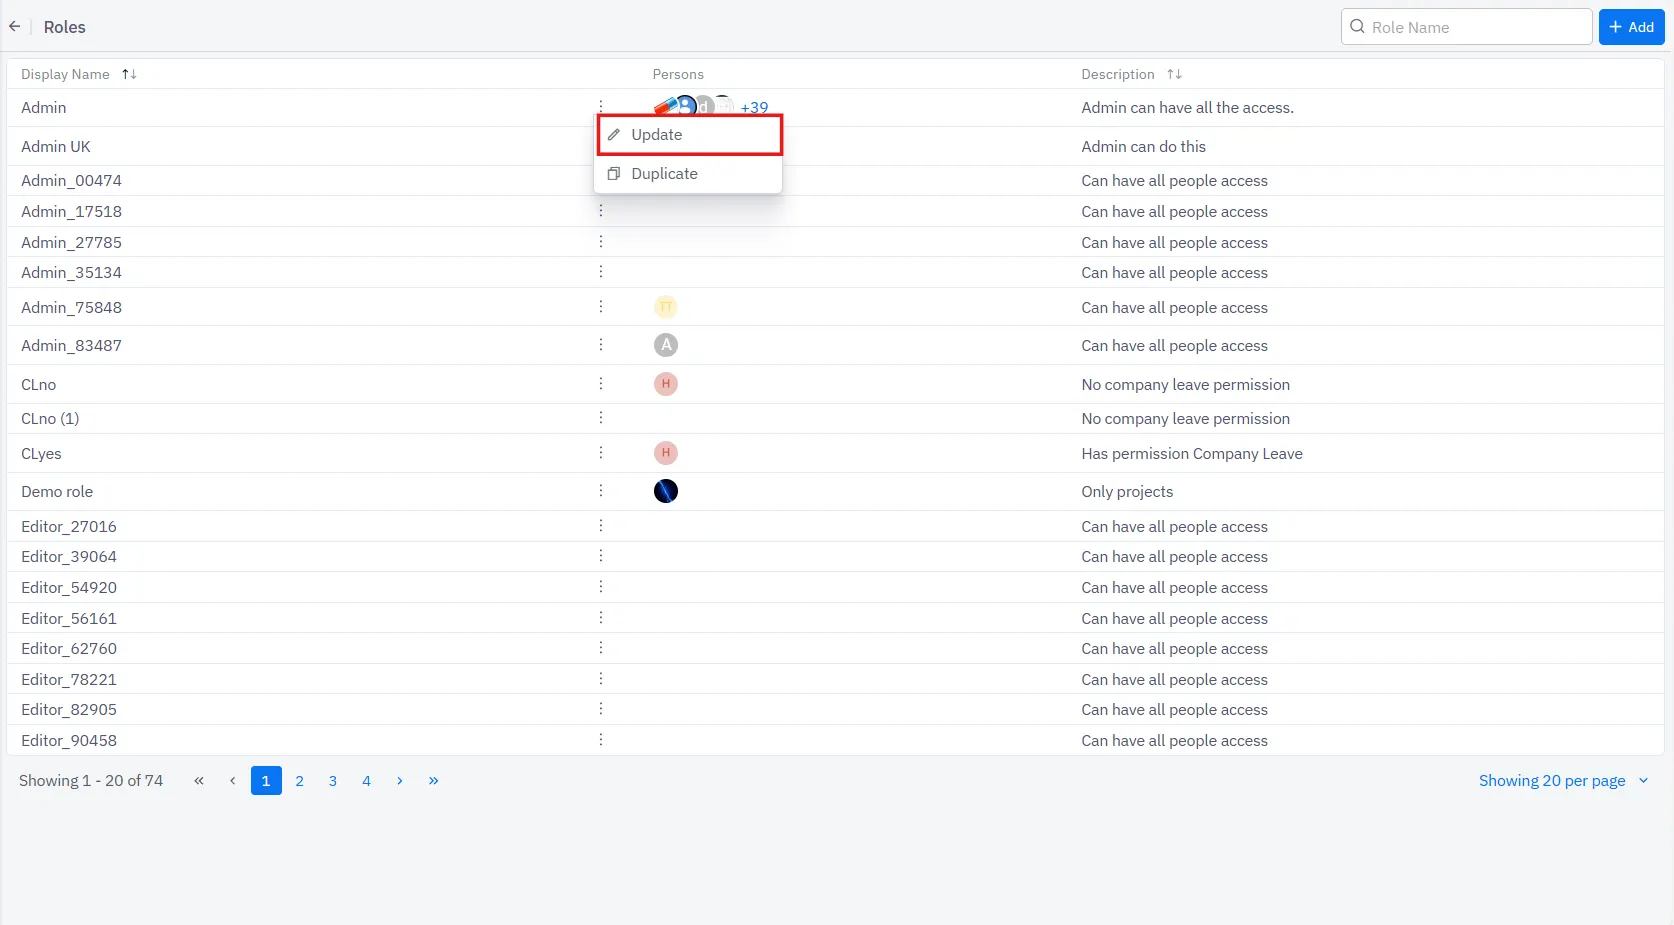Jump to page 3 of roles
Image resolution: width=1674 pixels, height=925 pixels.
pos(333,781)
